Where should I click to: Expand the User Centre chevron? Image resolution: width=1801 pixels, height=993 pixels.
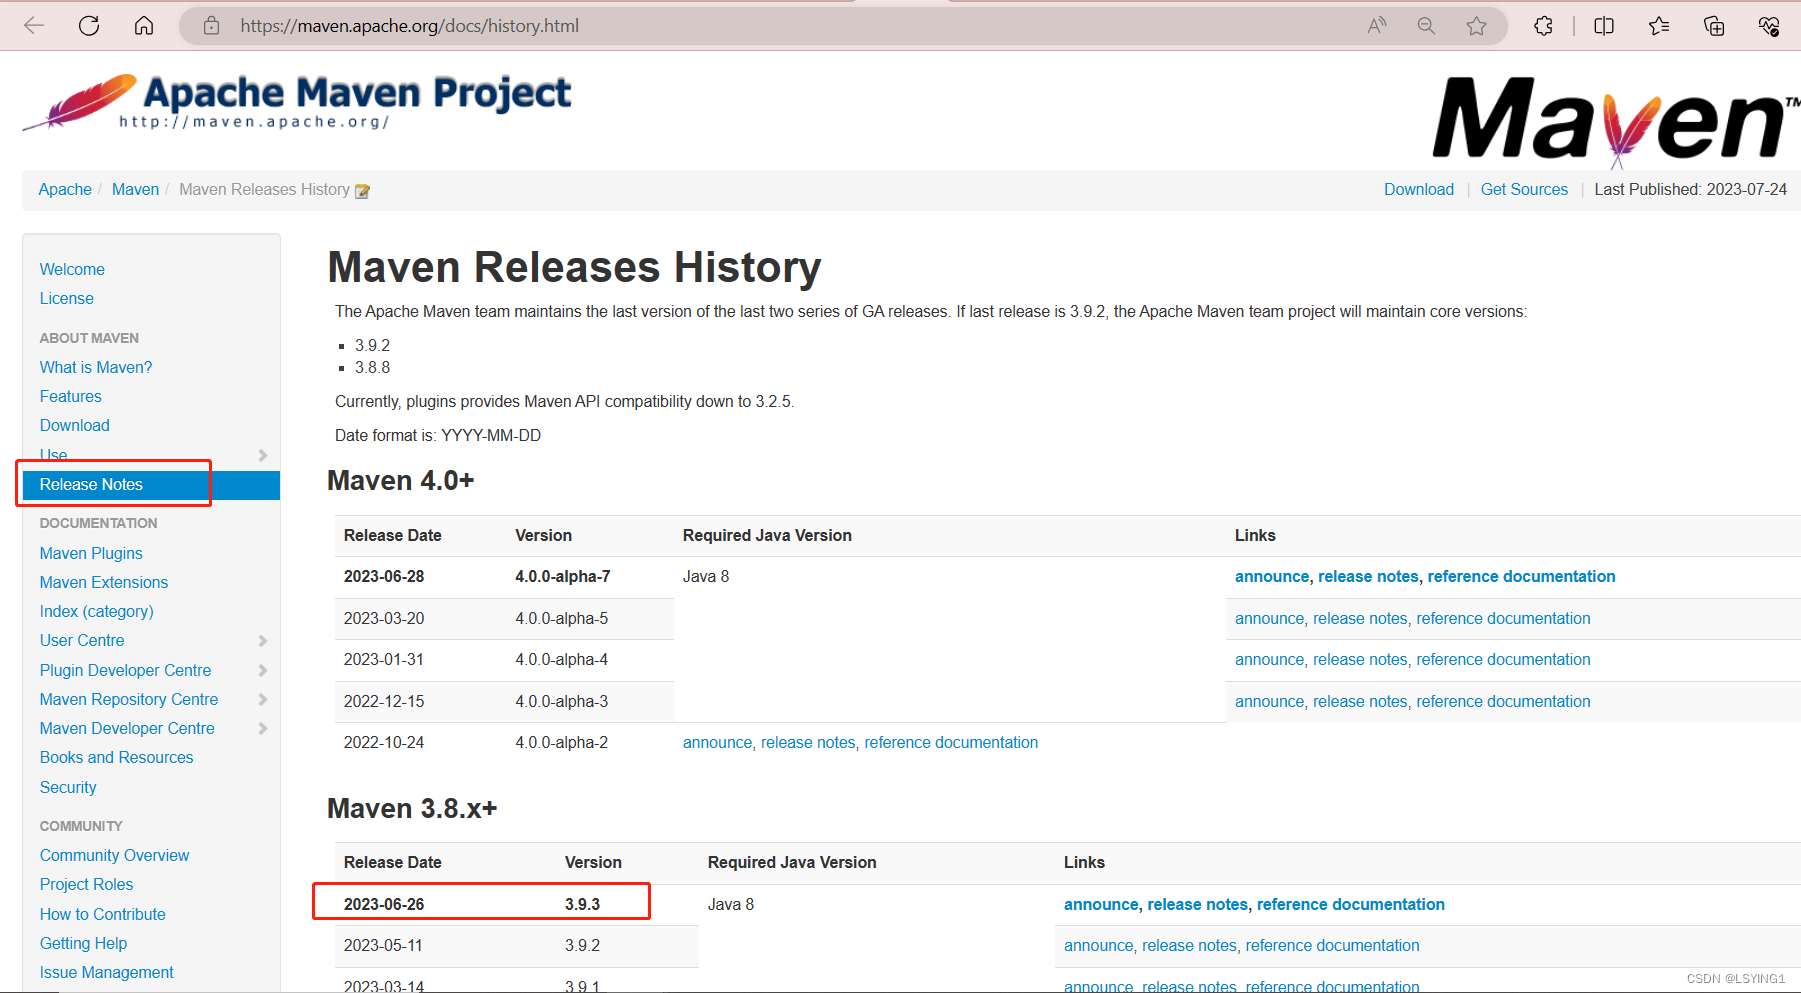tap(262, 641)
